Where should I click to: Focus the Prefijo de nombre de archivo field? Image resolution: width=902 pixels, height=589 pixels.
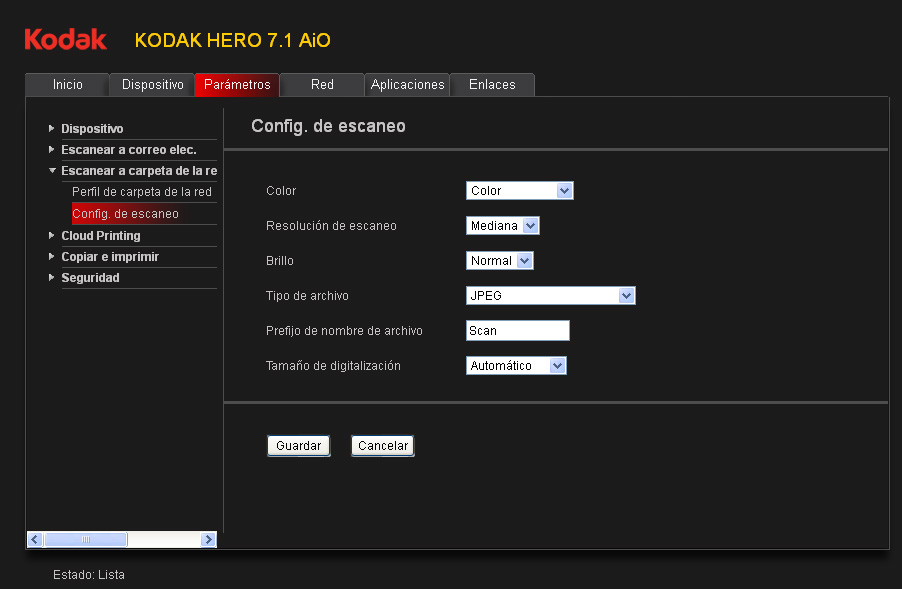[518, 331]
